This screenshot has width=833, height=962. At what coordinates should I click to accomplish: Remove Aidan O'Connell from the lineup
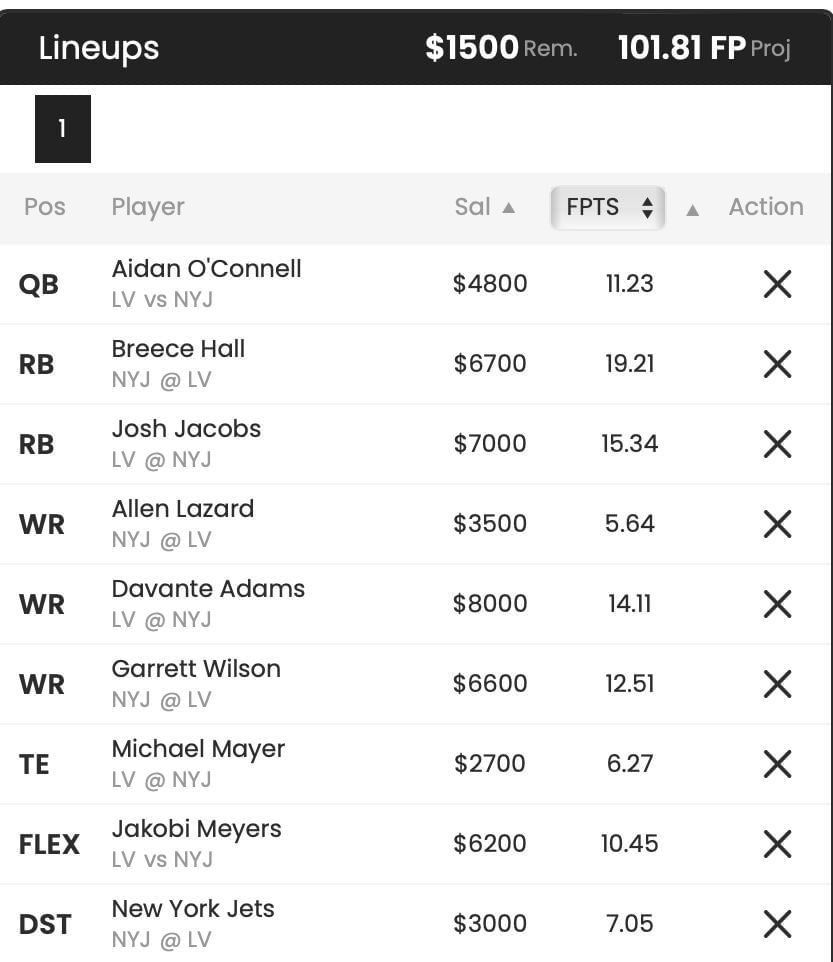[x=777, y=284]
